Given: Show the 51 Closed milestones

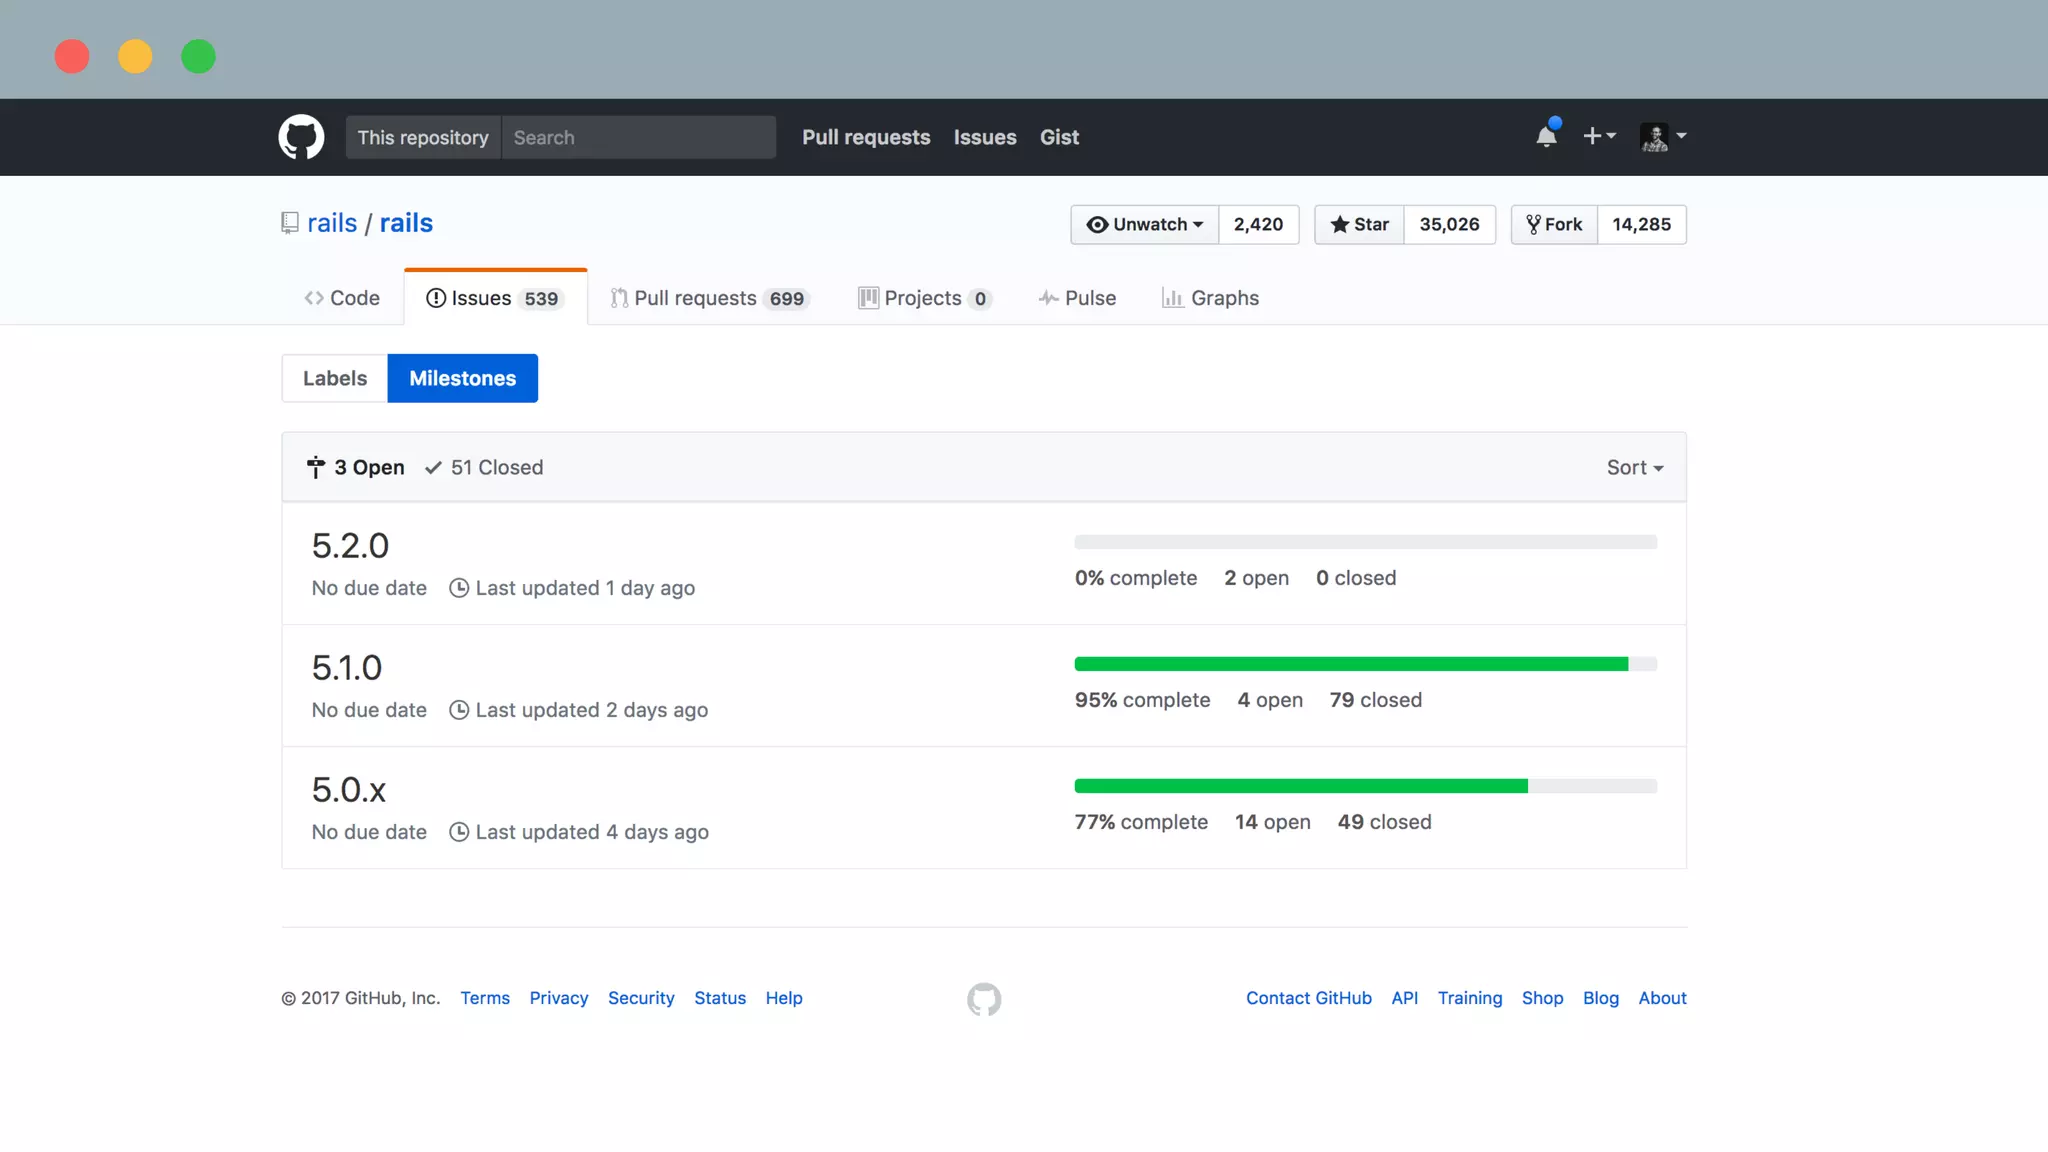Looking at the screenshot, I should pos(484,467).
